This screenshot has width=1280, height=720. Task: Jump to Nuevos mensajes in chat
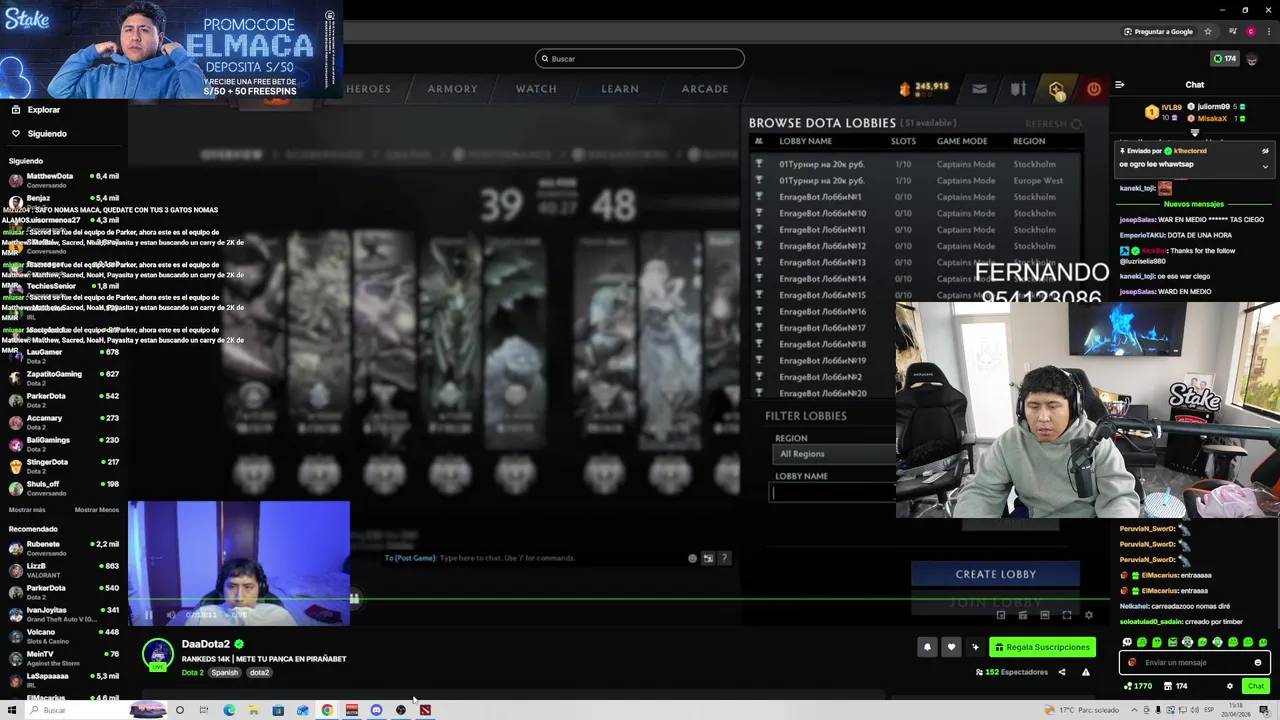[1194, 204]
